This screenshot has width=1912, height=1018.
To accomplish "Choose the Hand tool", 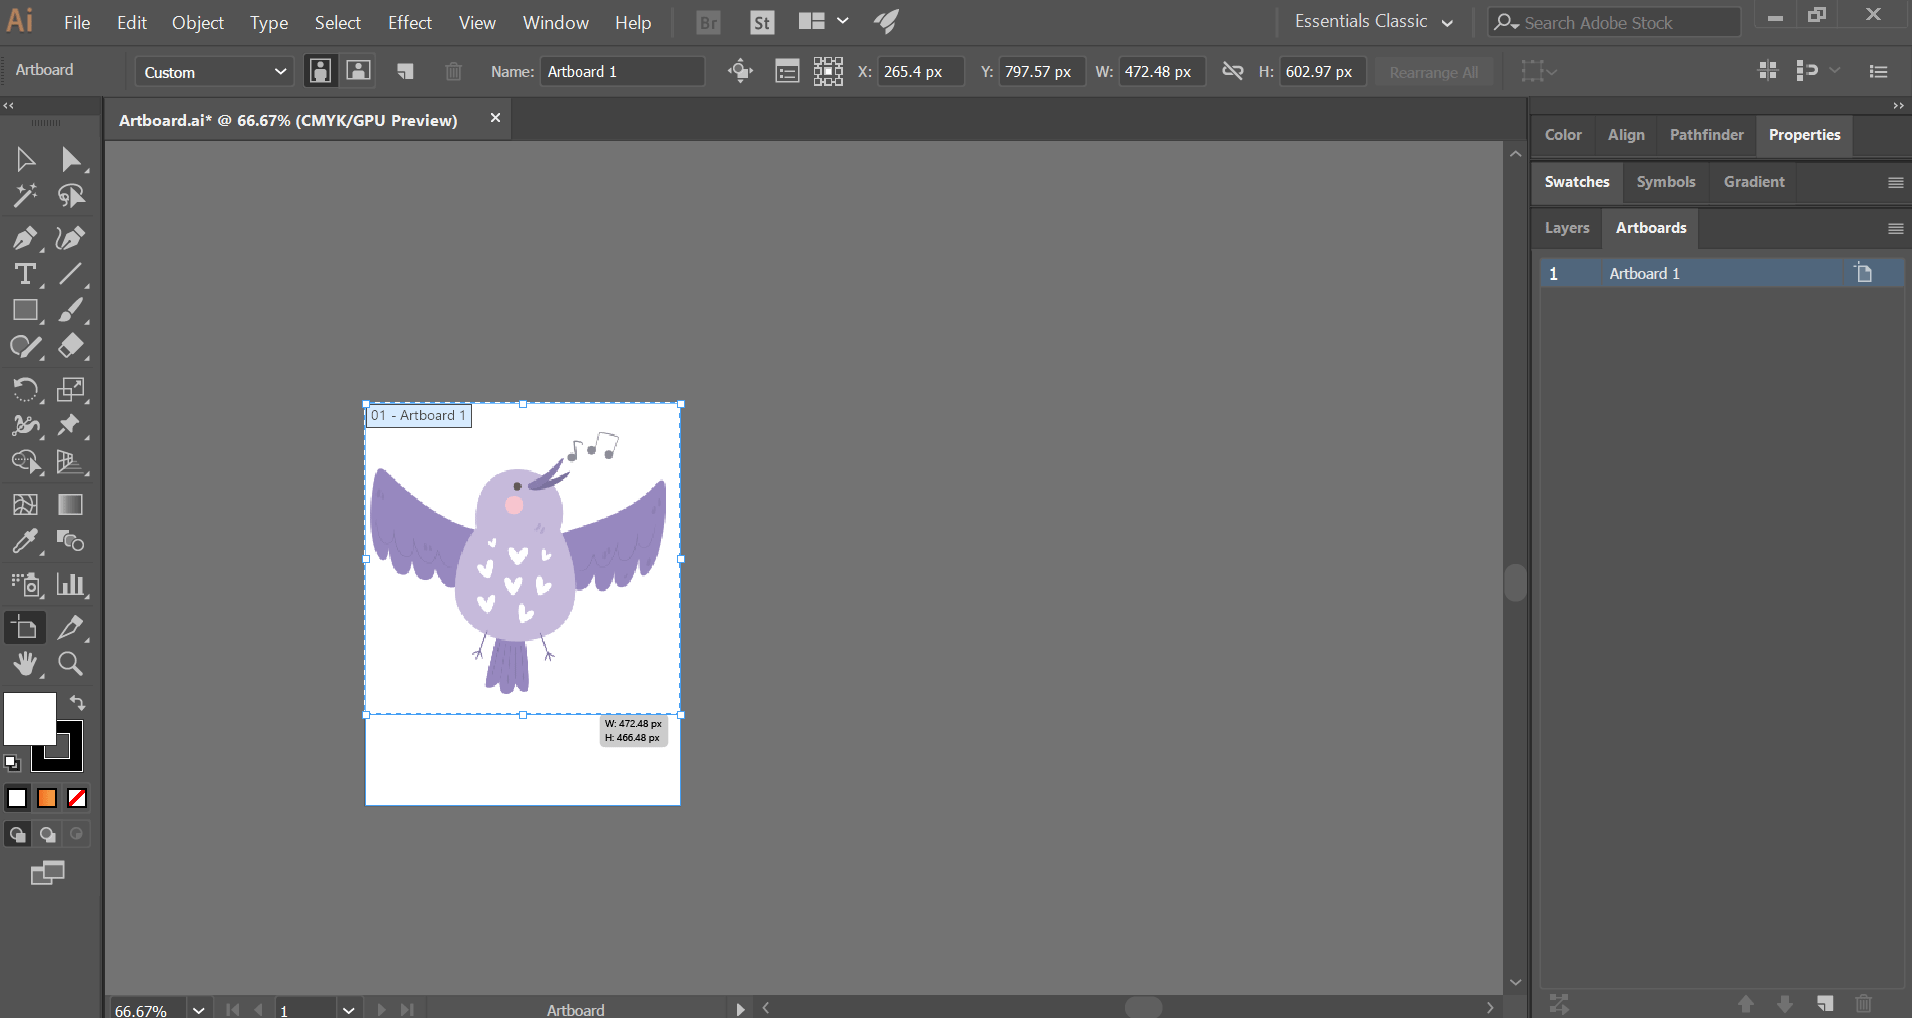I will pos(24,664).
